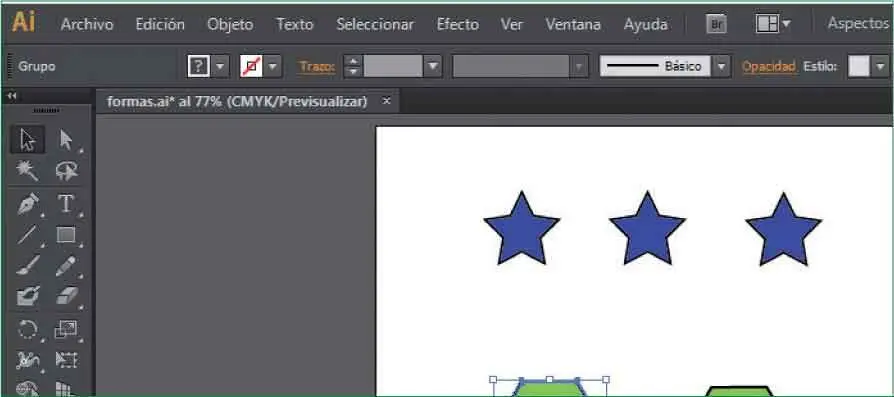This screenshot has height=397, width=894.
Task: Select the Paintbrush tool
Action: click(x=27, y=266)
